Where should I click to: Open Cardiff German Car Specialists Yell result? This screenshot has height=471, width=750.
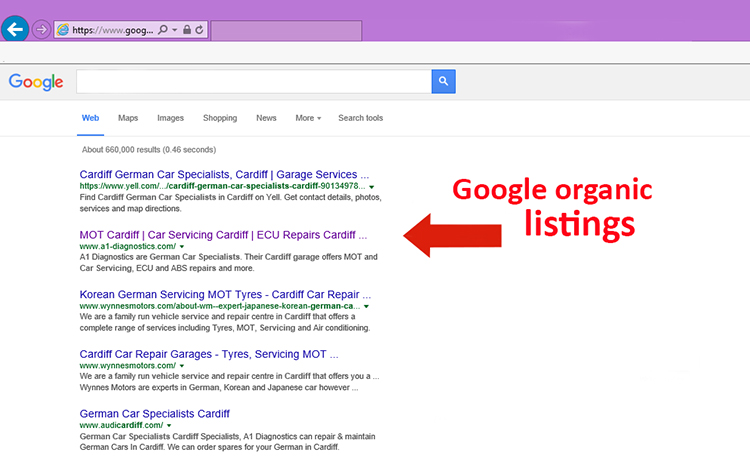coord(224,175)
